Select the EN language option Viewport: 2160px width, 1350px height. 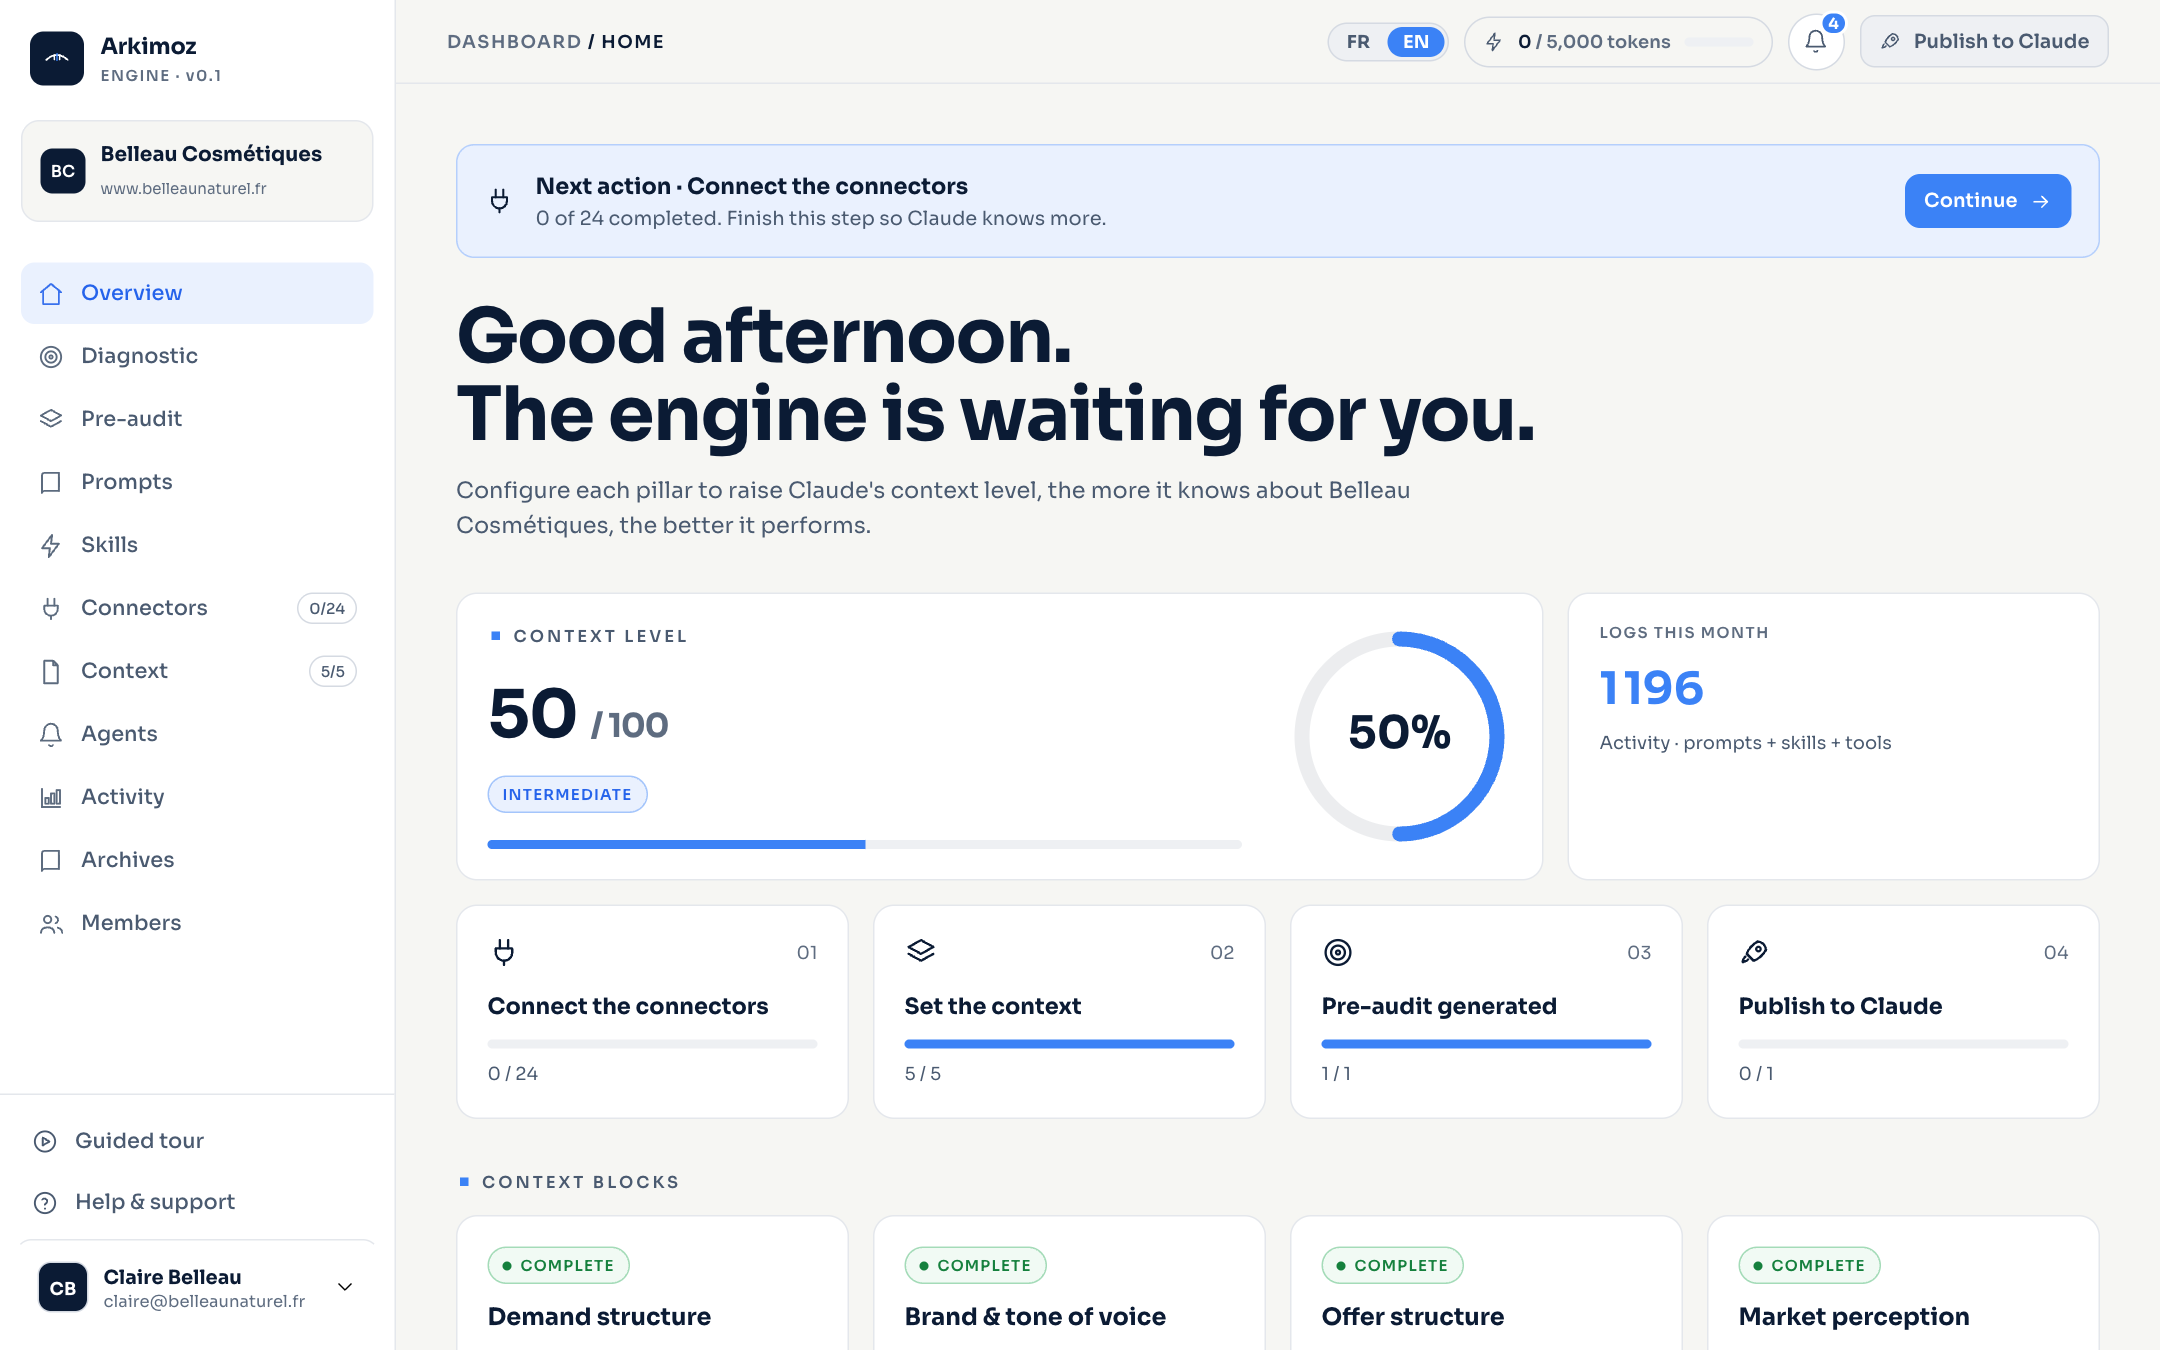1416,42
